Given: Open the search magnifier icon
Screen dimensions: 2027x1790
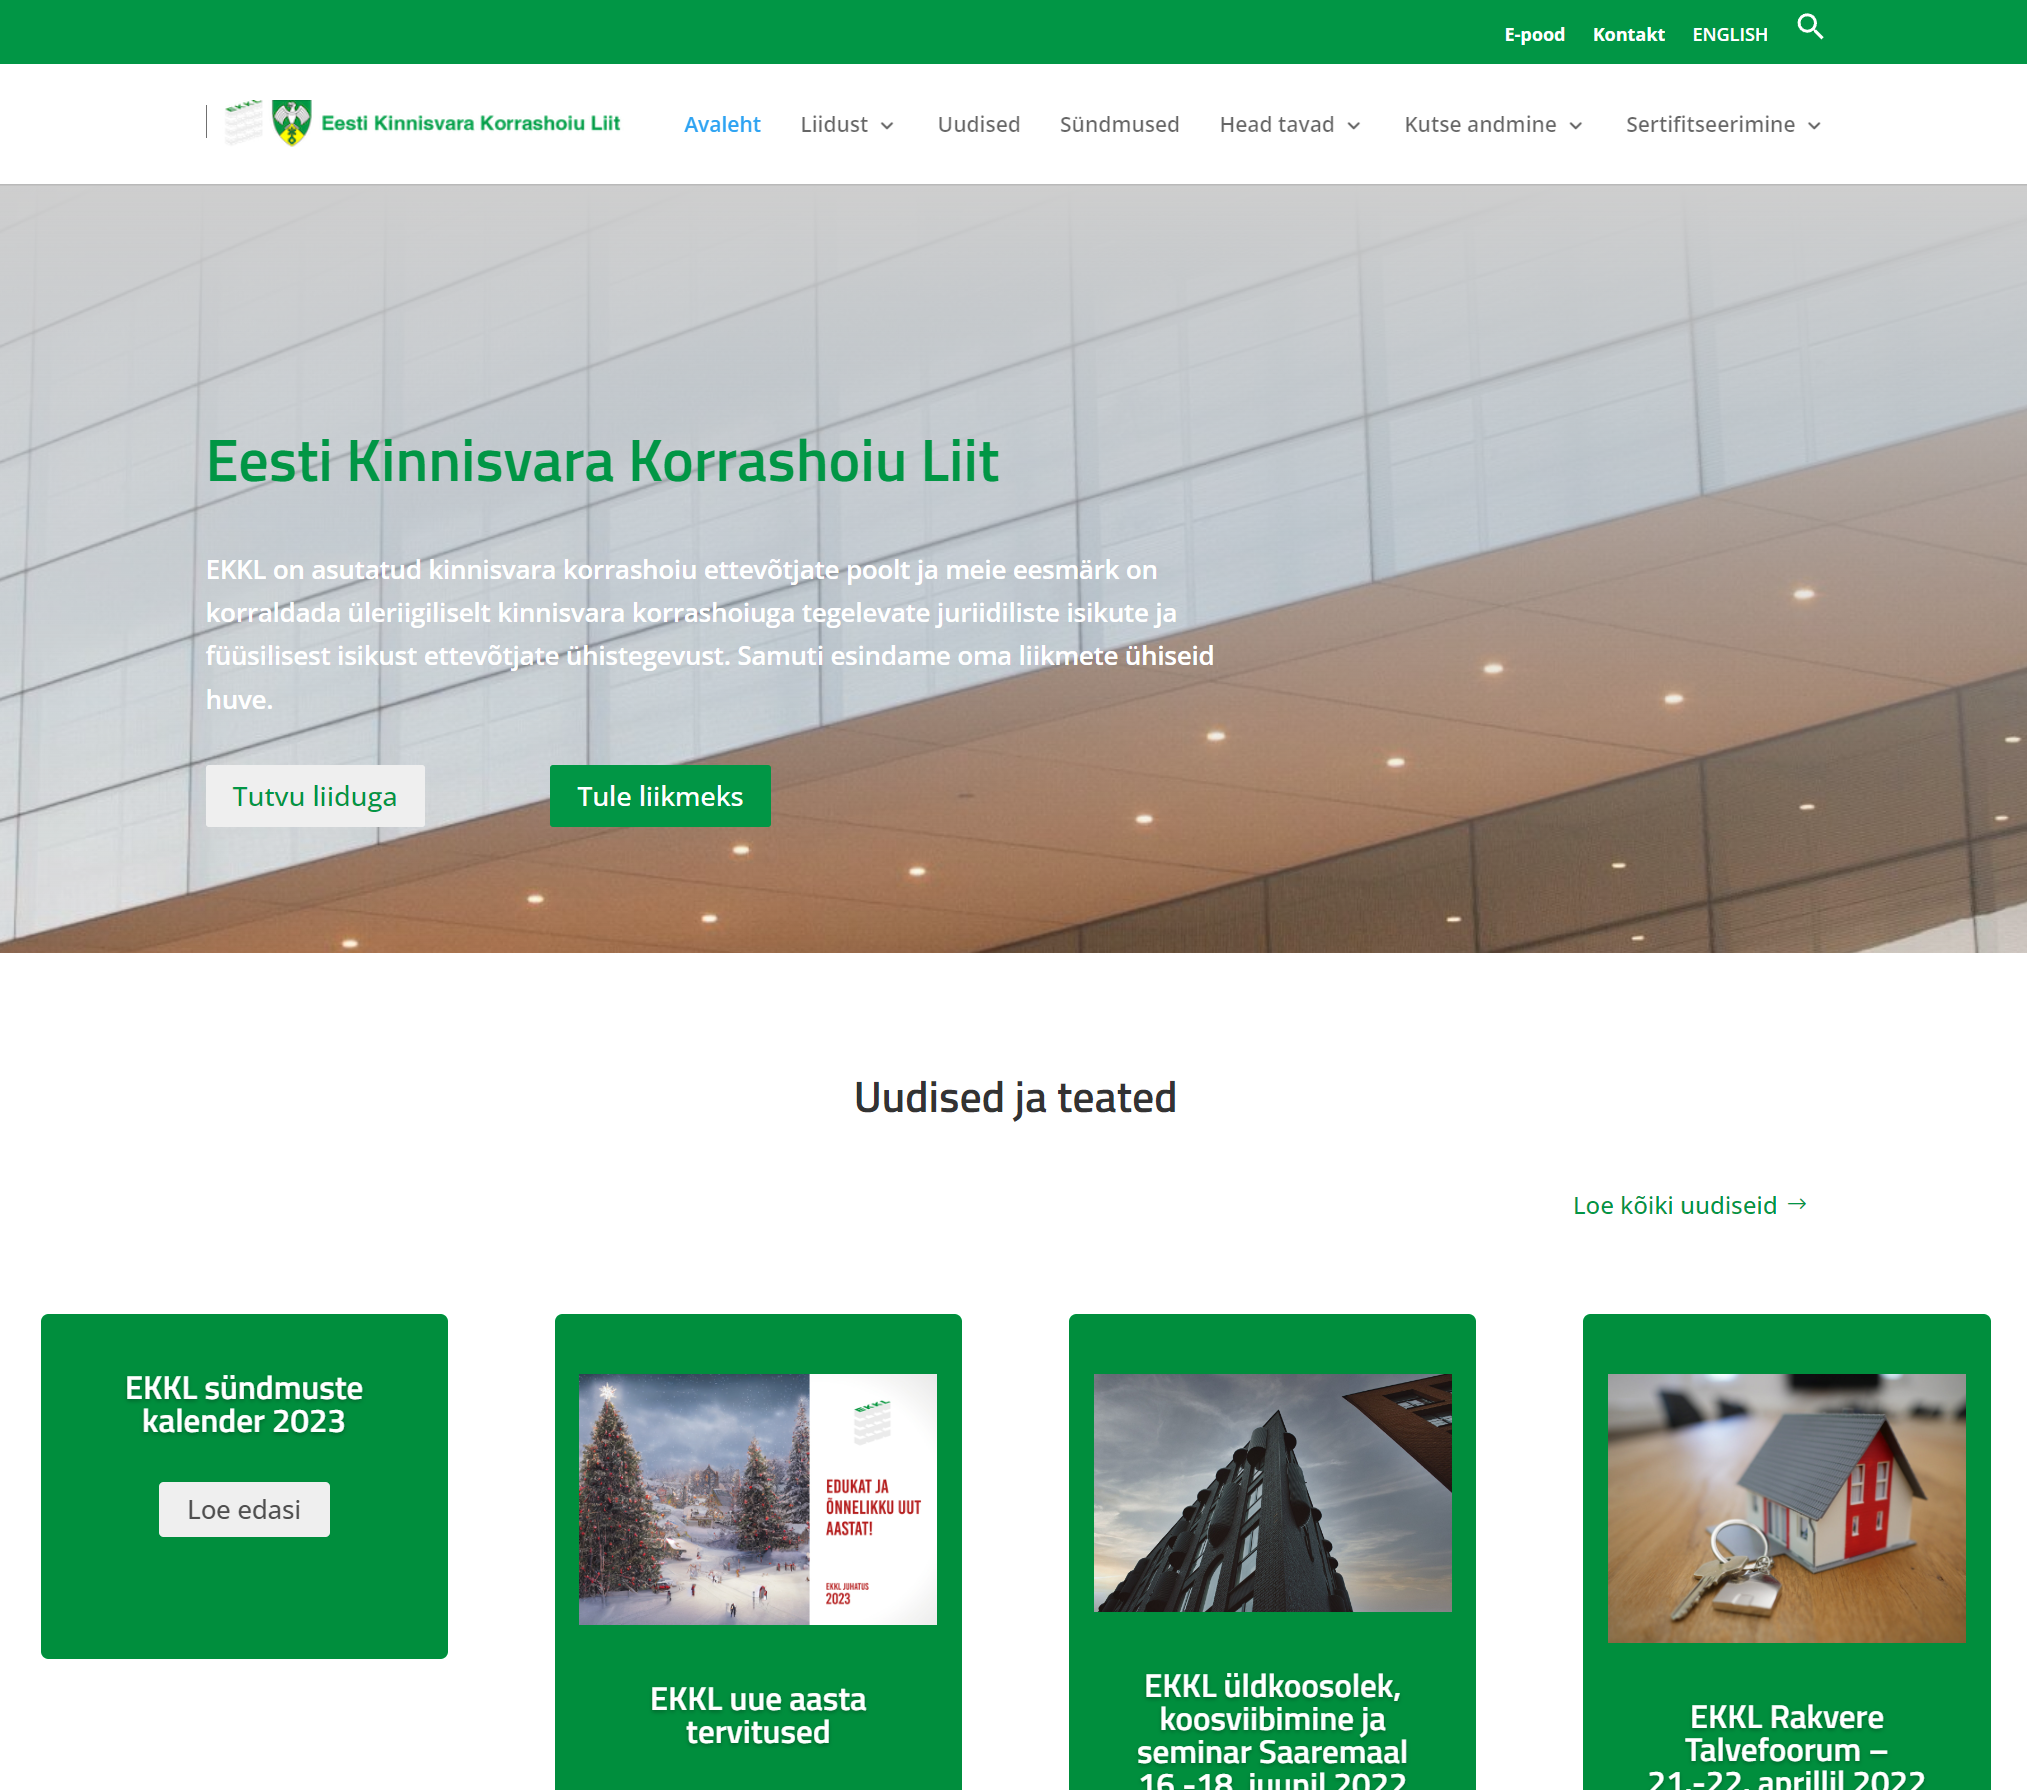Looking at the screenshot, I should 1810,27.
